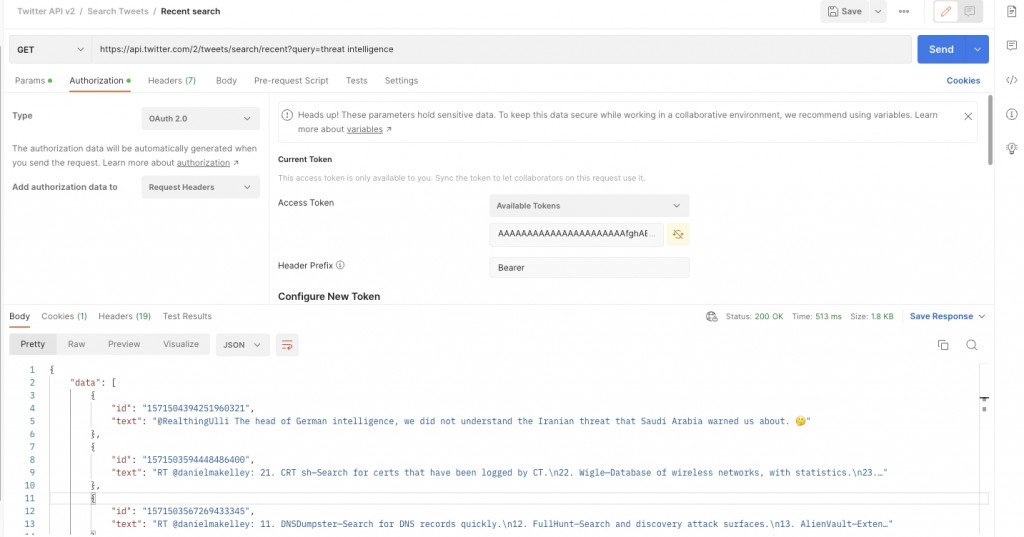This screenshot has width=1024, height=537.
Task: Select the Raw view
Action: pyautogui.click(x=76, y=344)
